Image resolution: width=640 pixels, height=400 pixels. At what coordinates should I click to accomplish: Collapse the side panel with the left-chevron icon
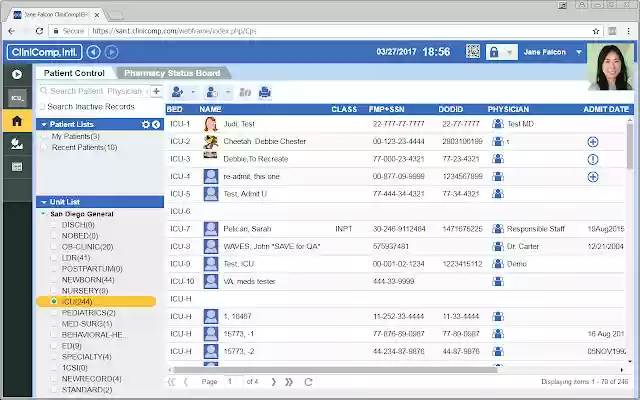tap(156, 124)
